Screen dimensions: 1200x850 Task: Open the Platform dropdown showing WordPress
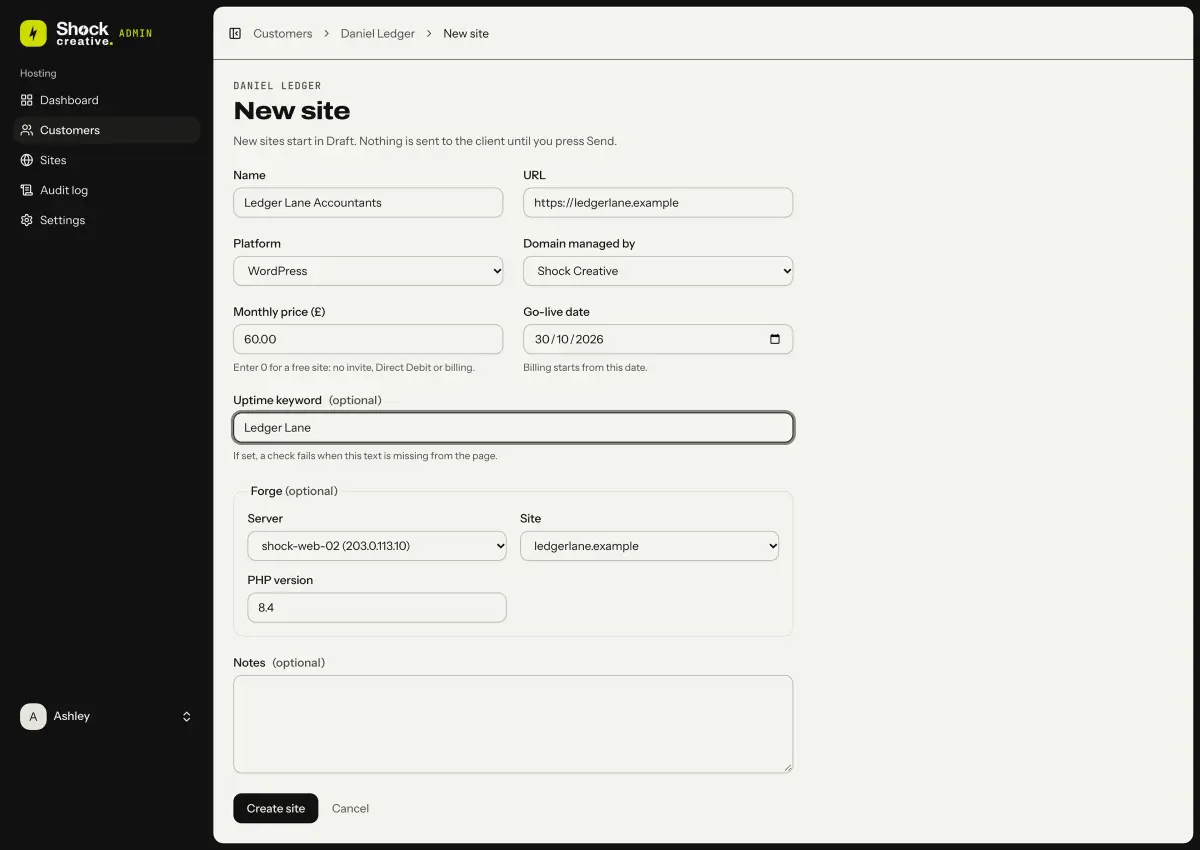[x=368, y=271]
